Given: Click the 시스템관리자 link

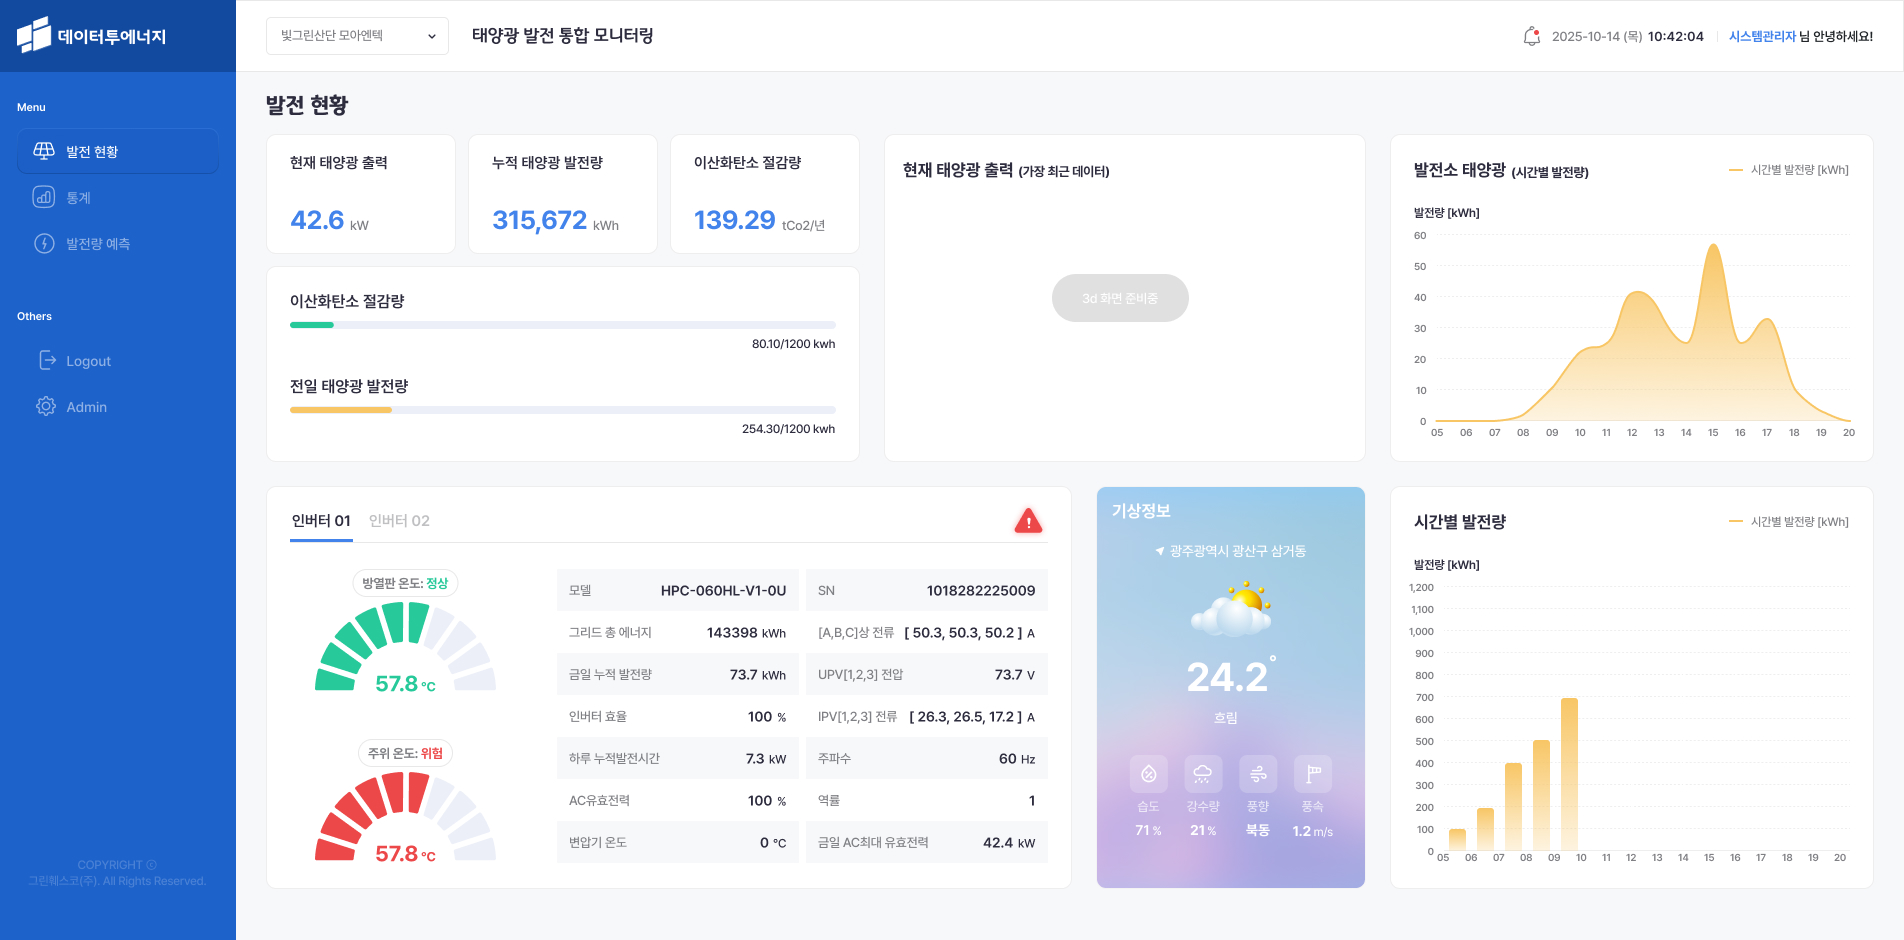Looking at the screenshot, I should 1762,36.
